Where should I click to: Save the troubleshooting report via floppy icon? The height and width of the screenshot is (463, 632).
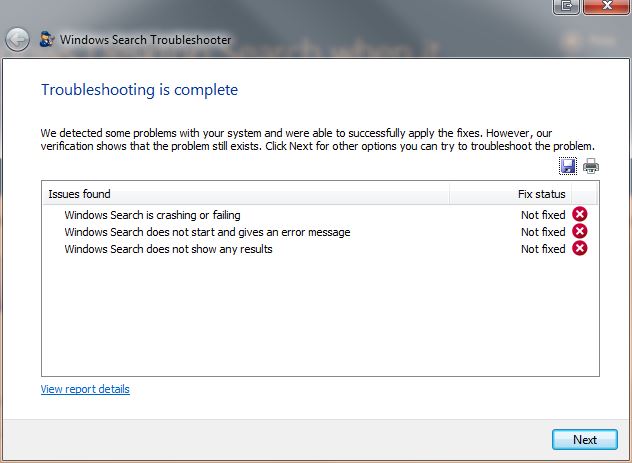point(568,166)
